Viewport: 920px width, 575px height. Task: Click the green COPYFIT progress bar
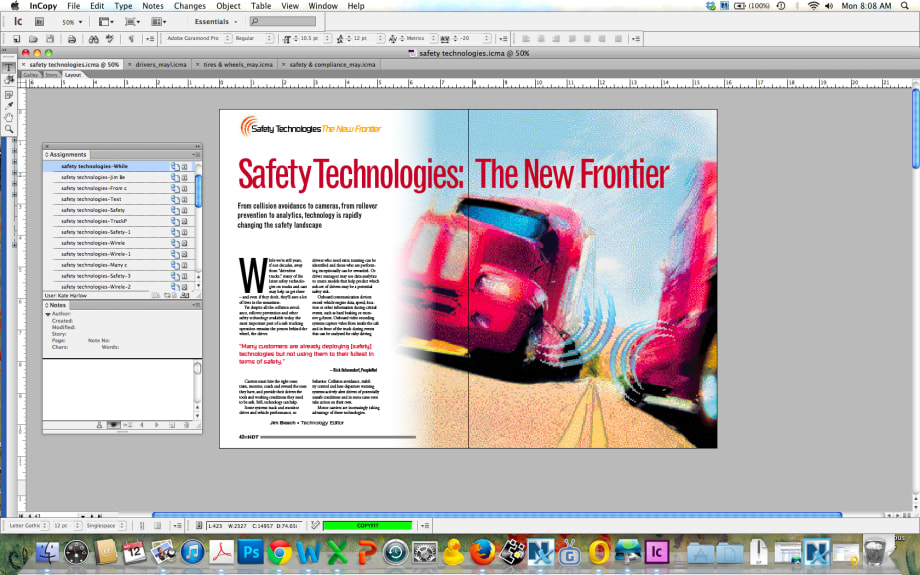[367, 526]
